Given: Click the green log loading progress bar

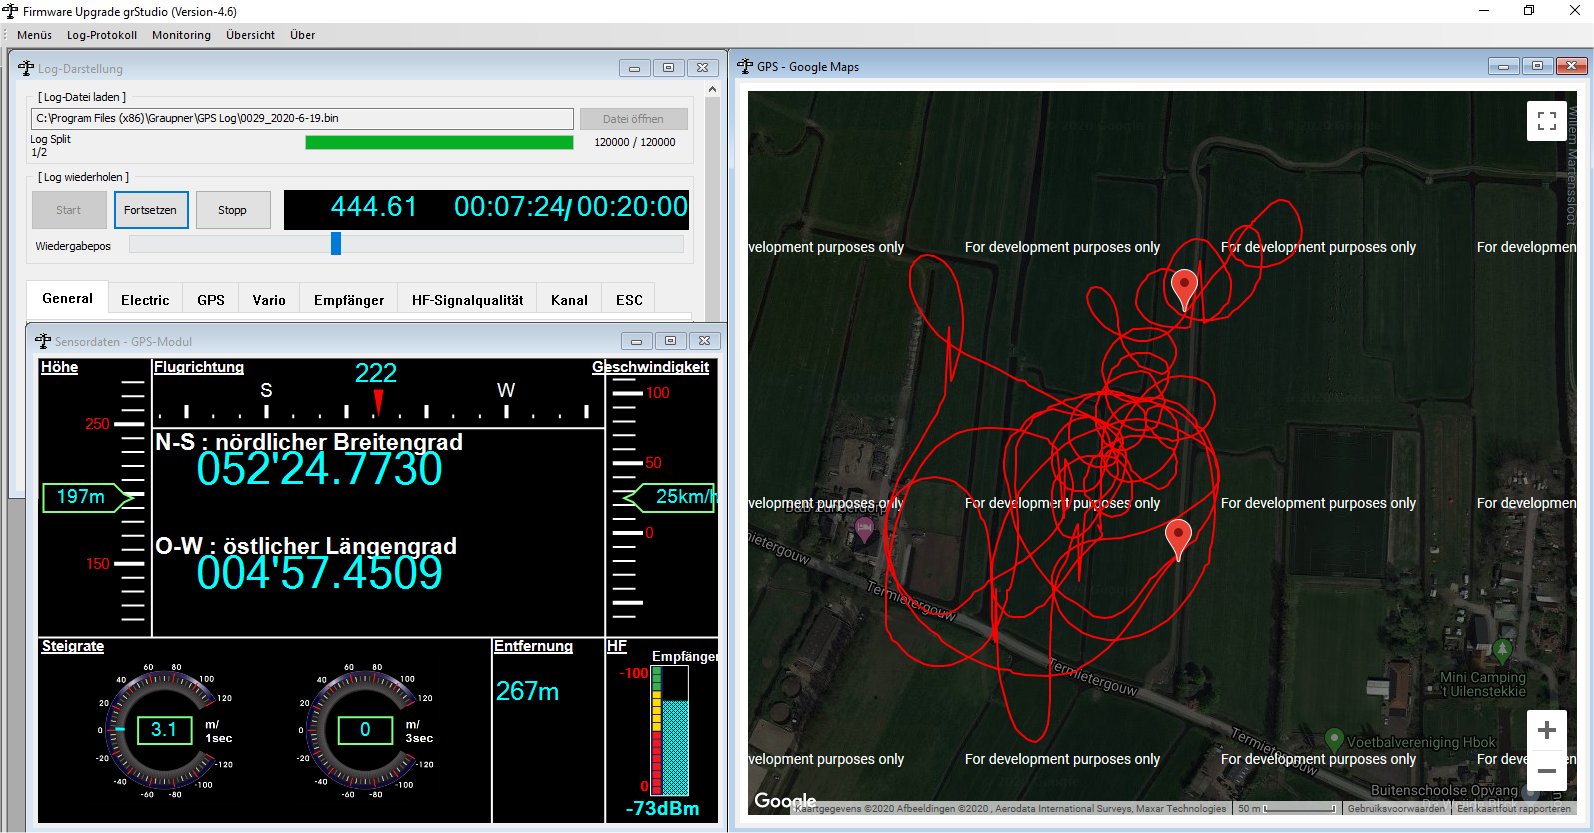Looking at the screenshot, I should pyautogui.click(x=439, y=142).
